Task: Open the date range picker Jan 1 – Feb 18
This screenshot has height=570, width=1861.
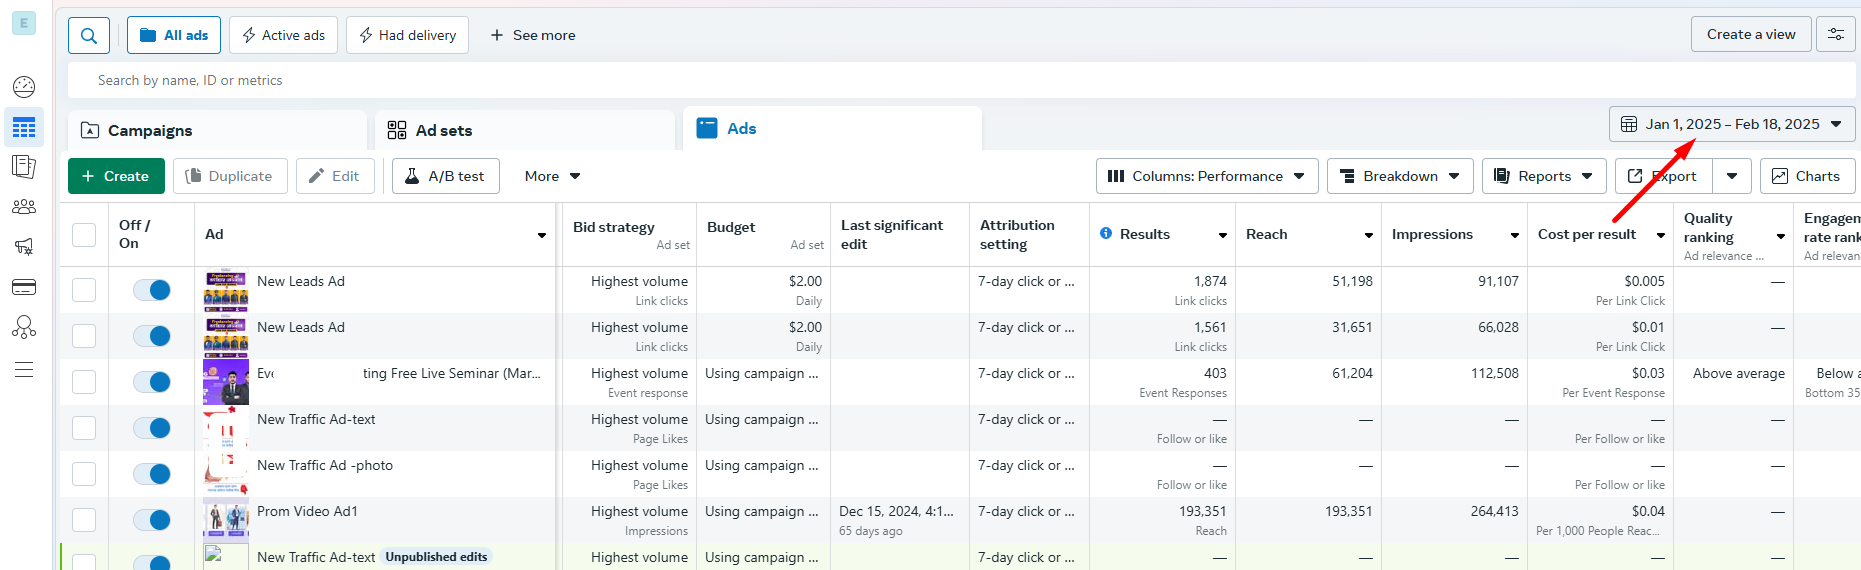Action: (1731, 124)
